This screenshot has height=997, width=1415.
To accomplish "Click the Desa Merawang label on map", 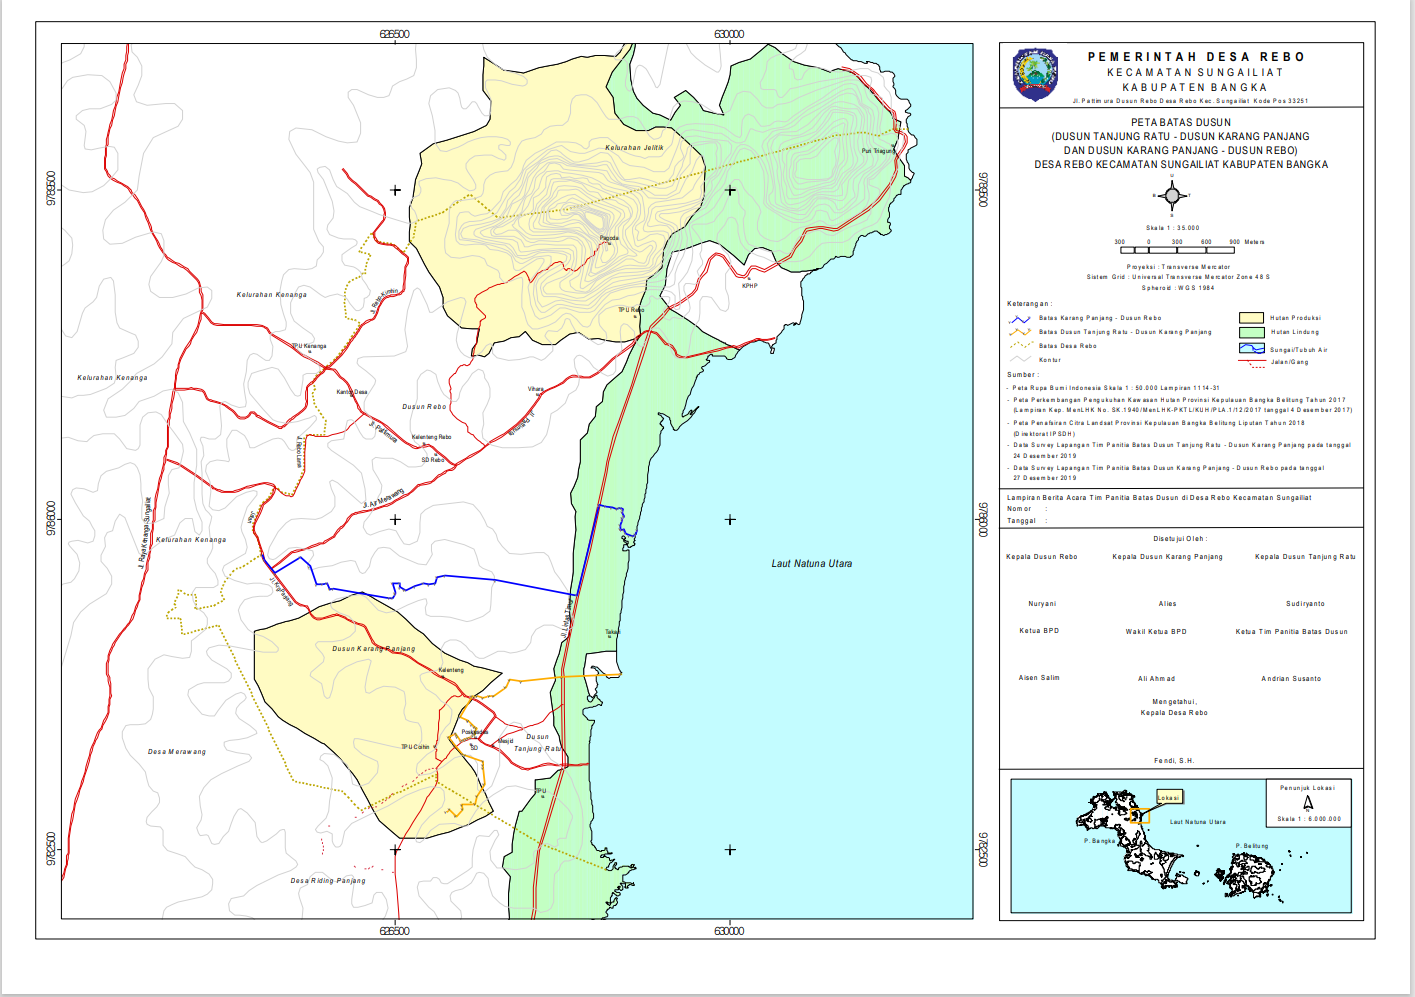I will tap(177, 752).
